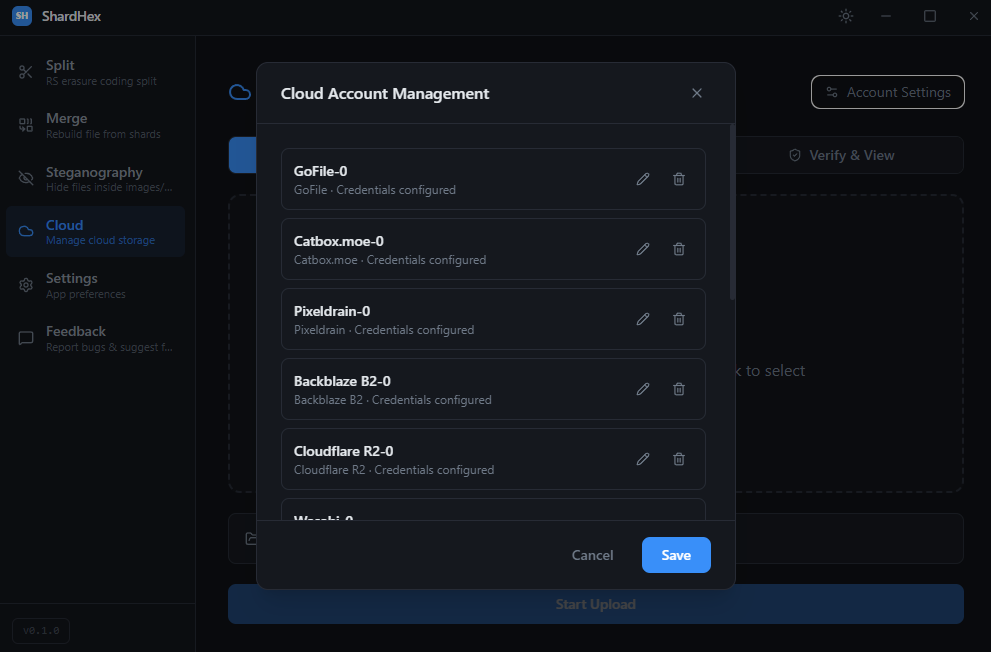Open Account Settings button
The width and height of the screenshot is (991, 652).
887,92
